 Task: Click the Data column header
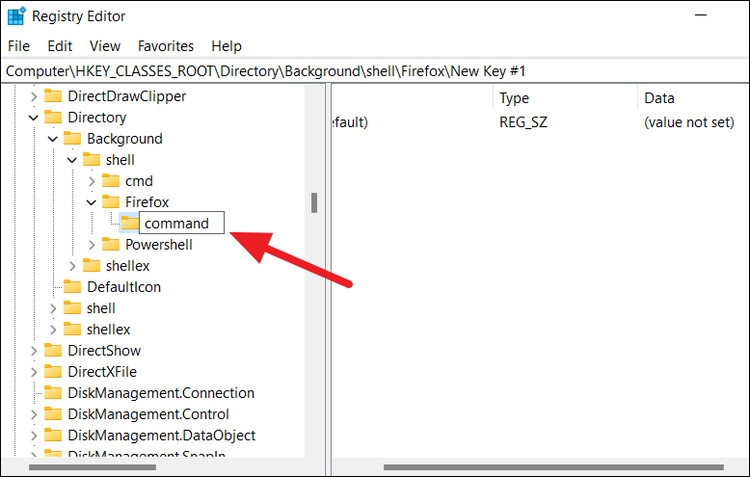point(659,98)
